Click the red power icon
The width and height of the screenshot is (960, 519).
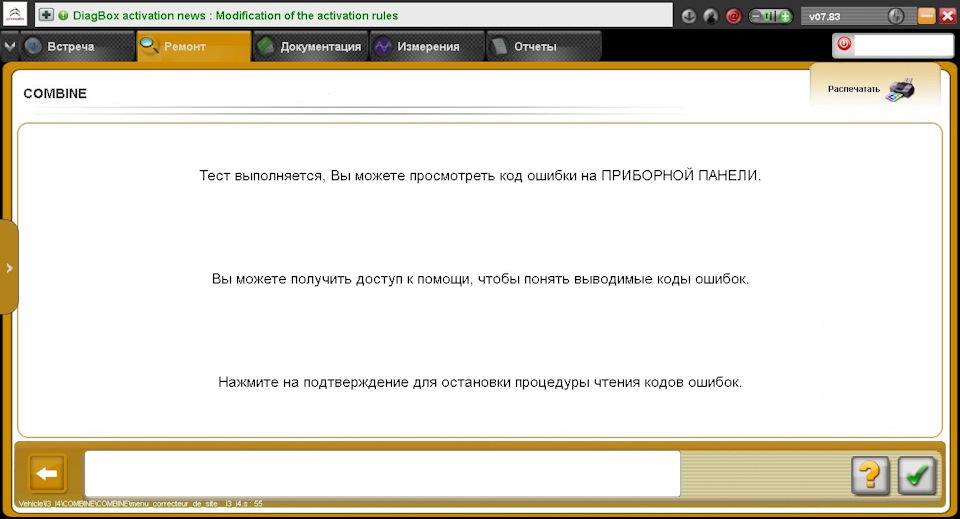844,44
